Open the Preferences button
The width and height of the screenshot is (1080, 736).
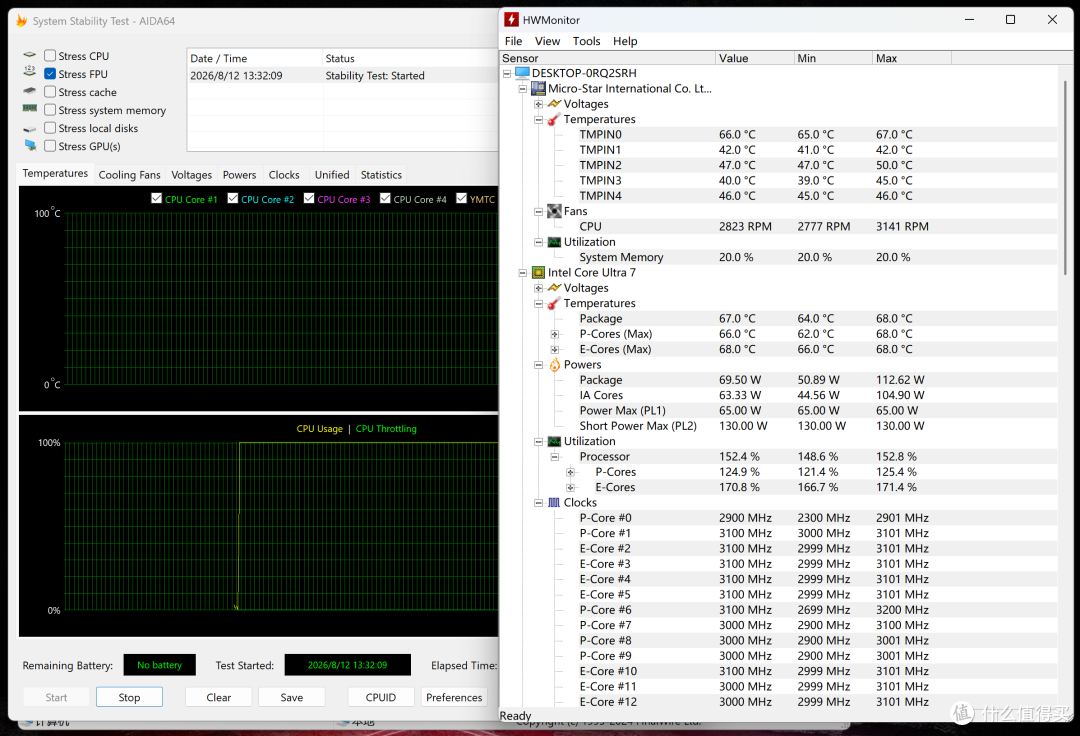[x=454, y=697]
